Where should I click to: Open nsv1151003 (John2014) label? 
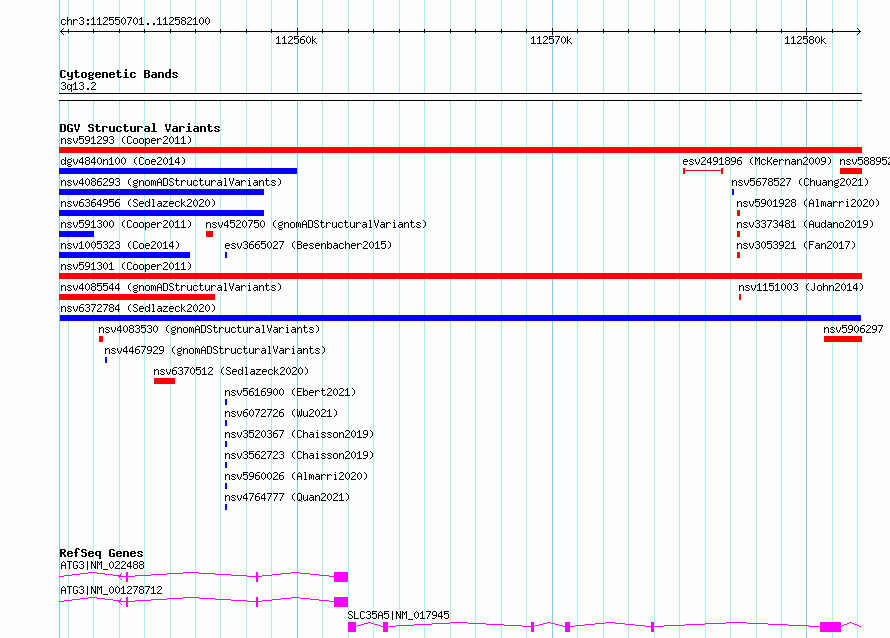[x=801, y=287]
